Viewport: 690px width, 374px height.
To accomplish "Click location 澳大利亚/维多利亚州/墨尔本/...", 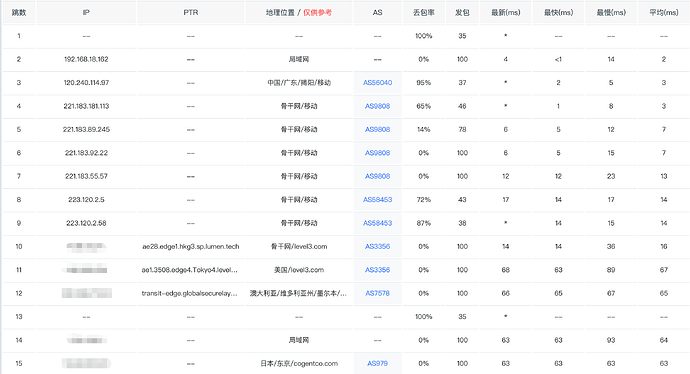I will coord(298,293).
